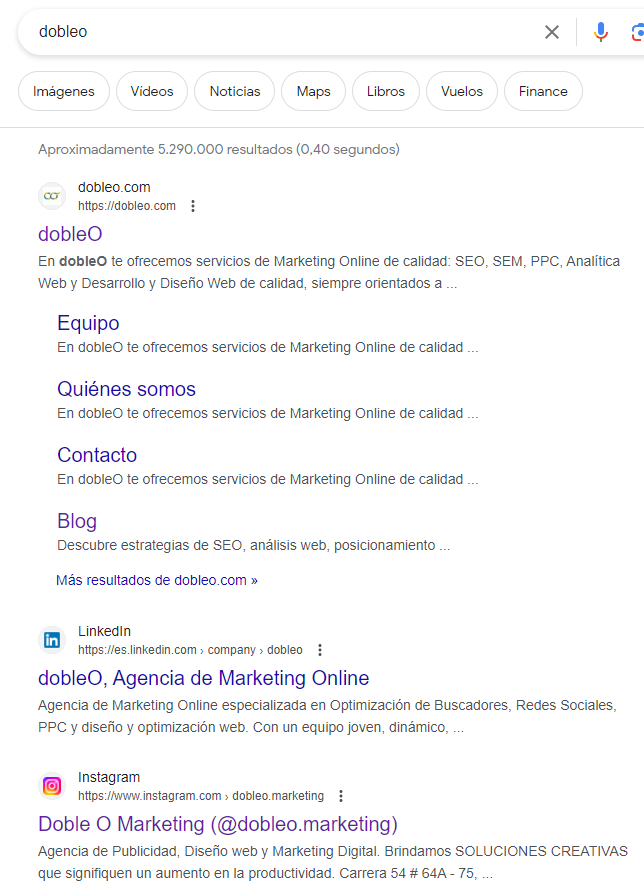This screenshot has height=896, width=644.
Task: Open the three-dot menu beside dobleo.com URL
Action: click(193, 206)
